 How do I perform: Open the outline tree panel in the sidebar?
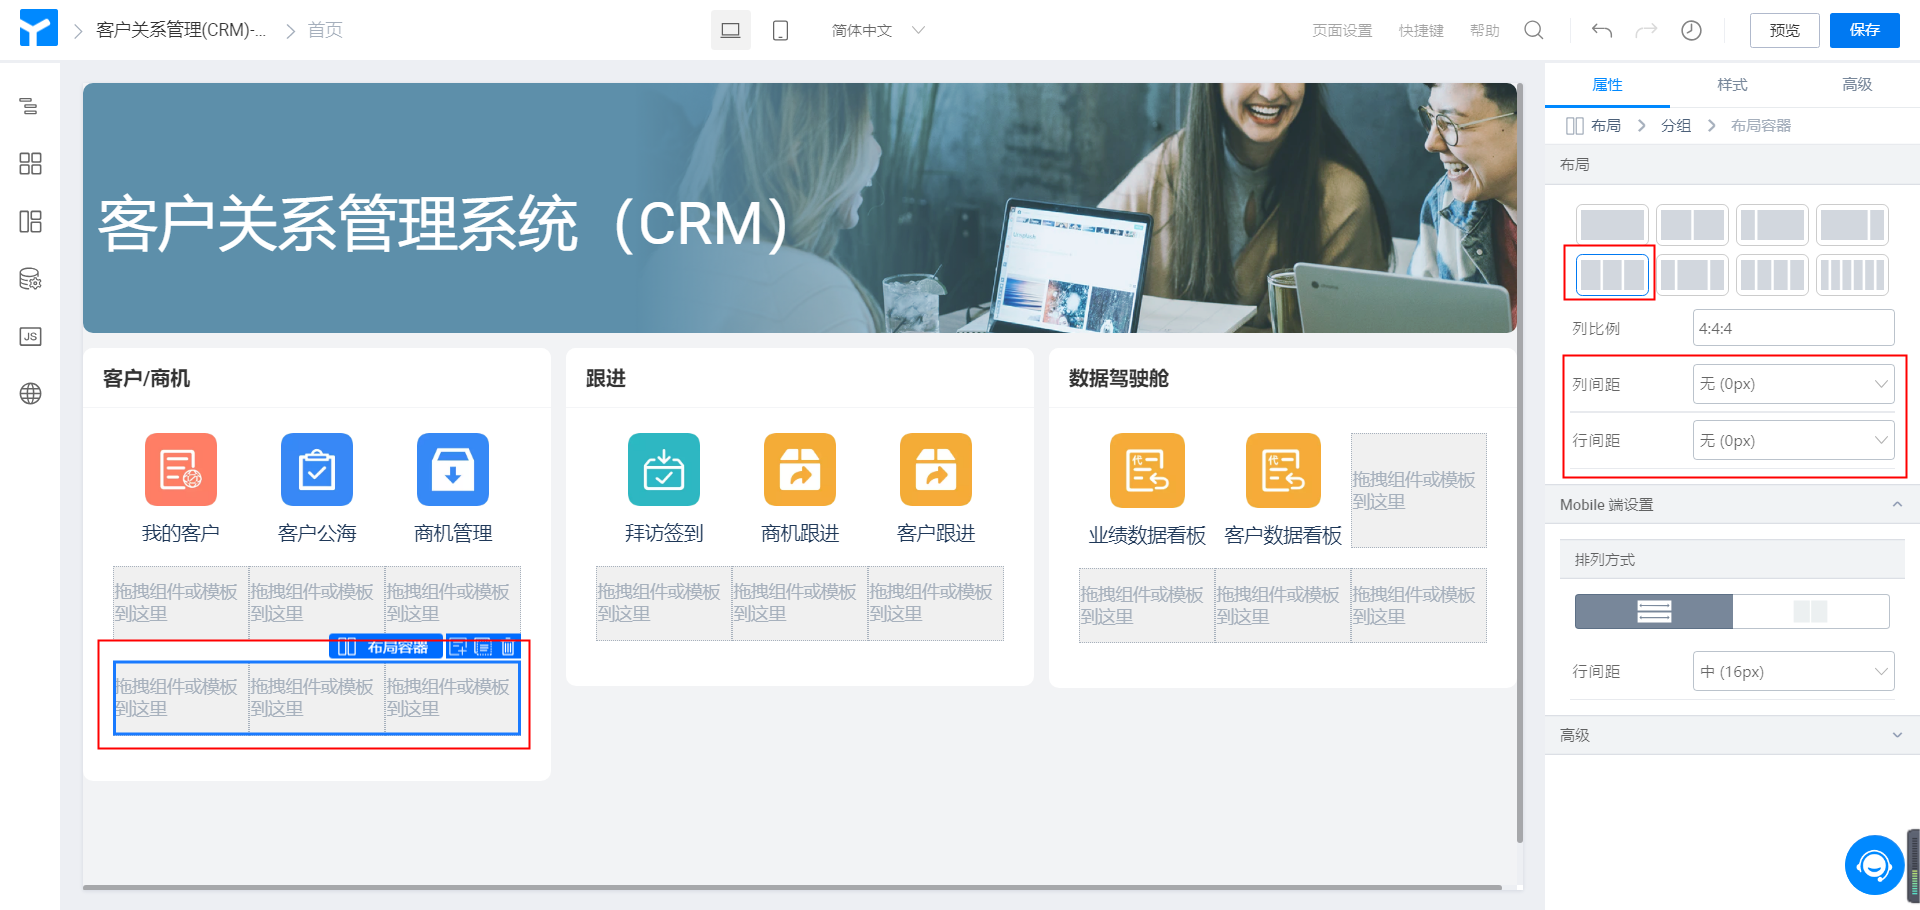coord(30,106)
